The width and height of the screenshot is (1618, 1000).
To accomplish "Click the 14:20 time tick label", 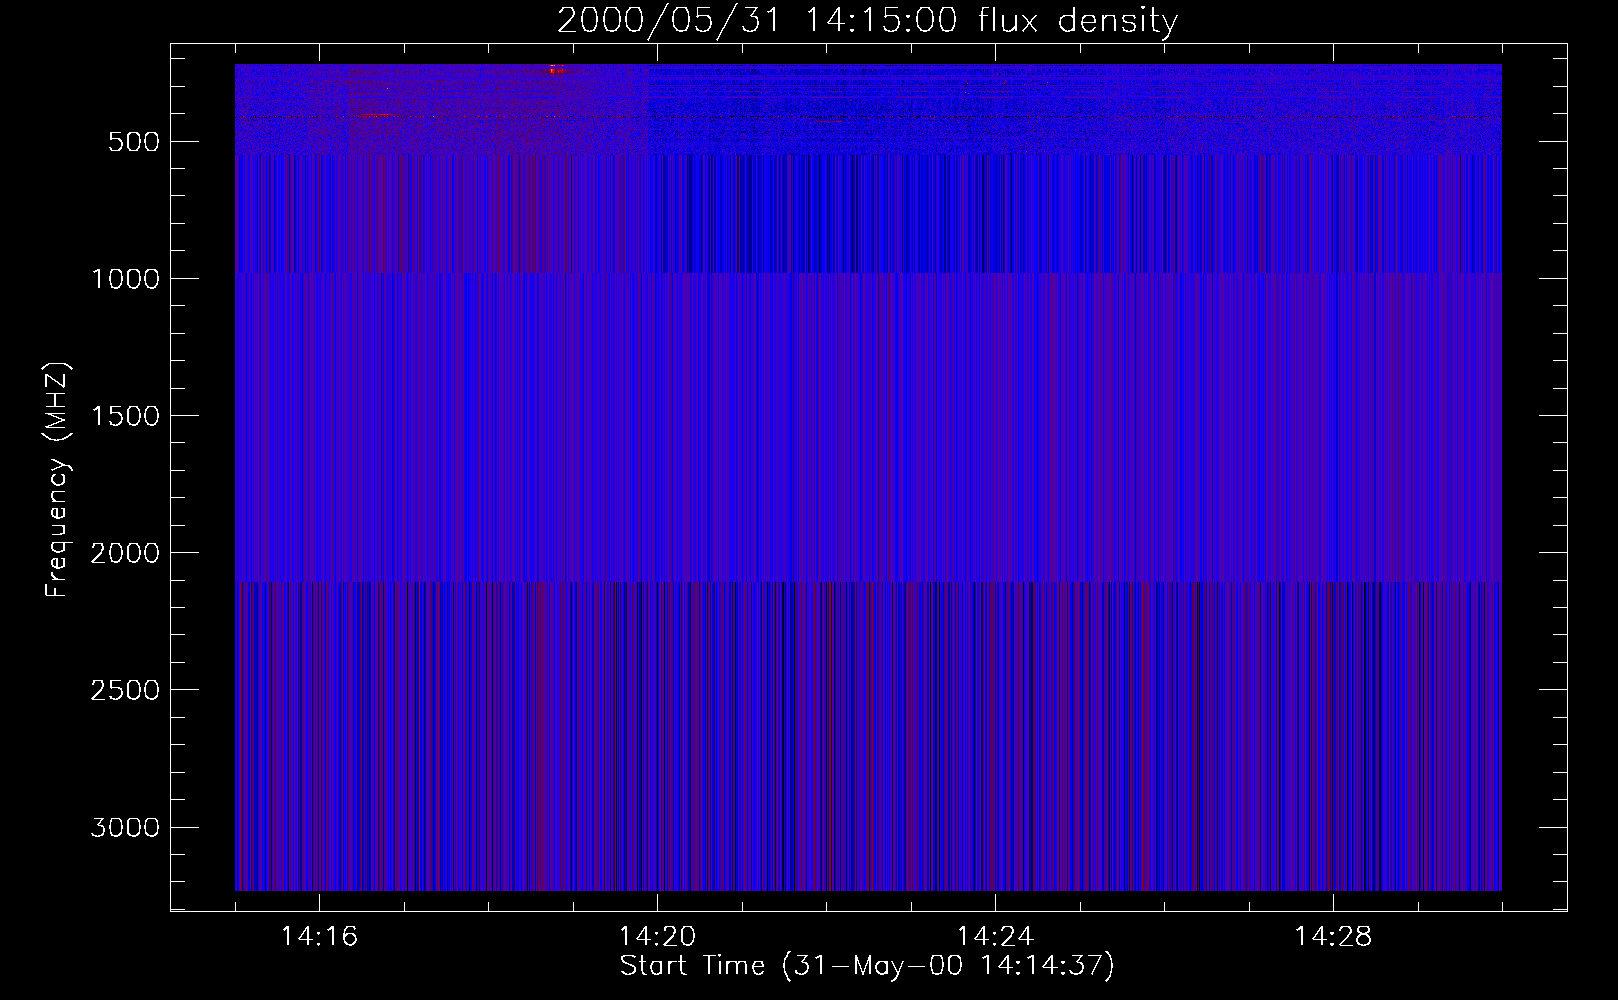I will point(657,936).
